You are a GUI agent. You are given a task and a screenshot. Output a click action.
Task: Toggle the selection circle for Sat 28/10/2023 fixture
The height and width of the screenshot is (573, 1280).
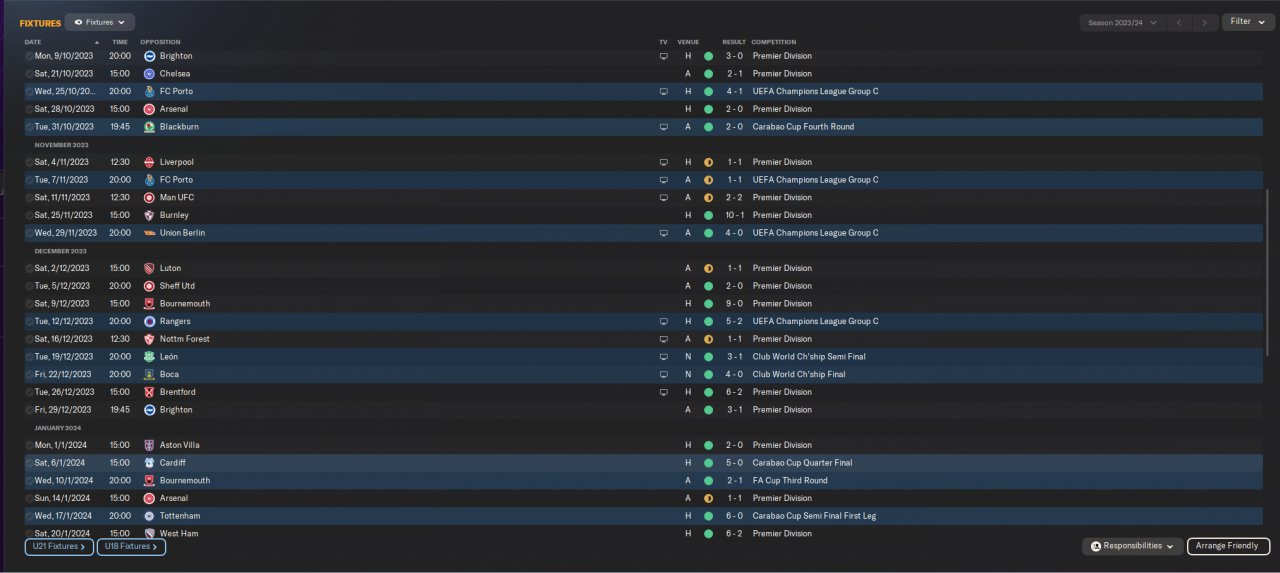(30, 109)
